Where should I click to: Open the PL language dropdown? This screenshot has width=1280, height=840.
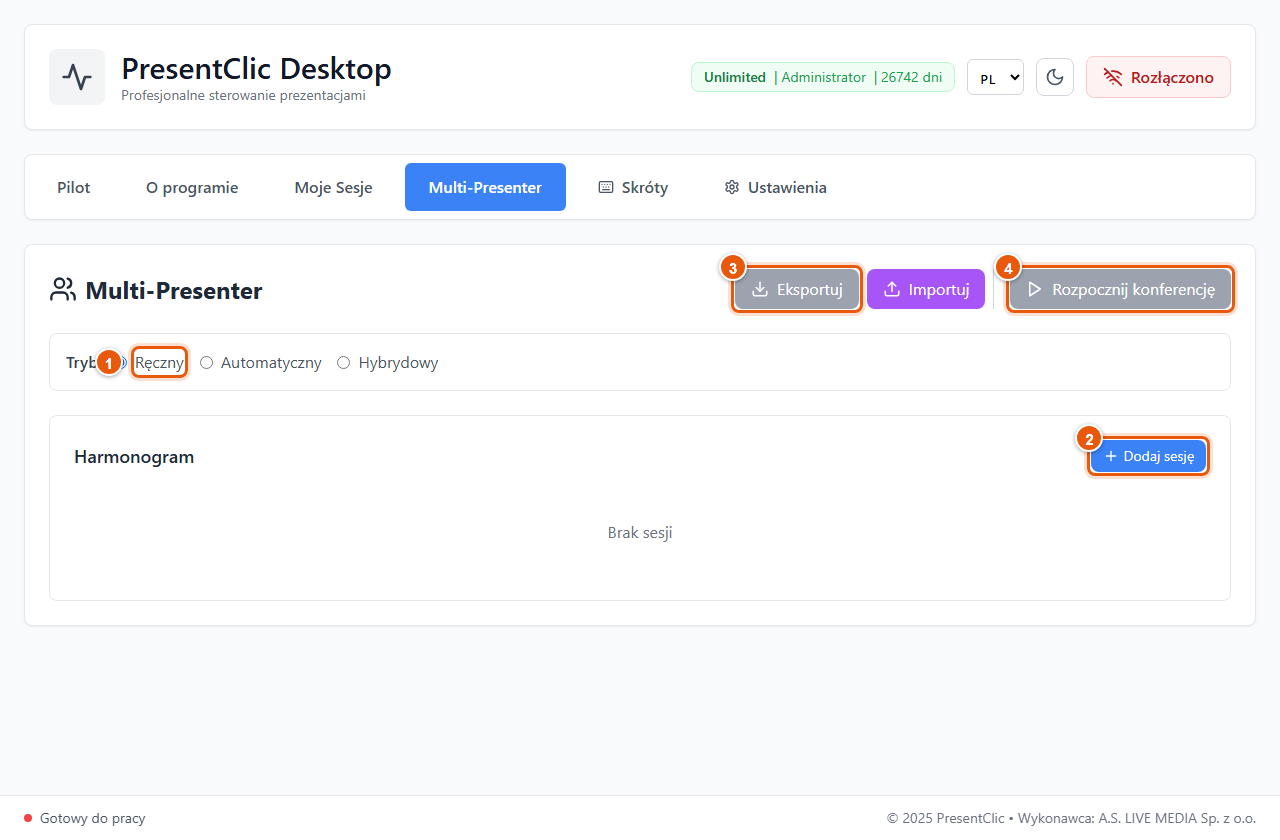[x=995, y=77]
